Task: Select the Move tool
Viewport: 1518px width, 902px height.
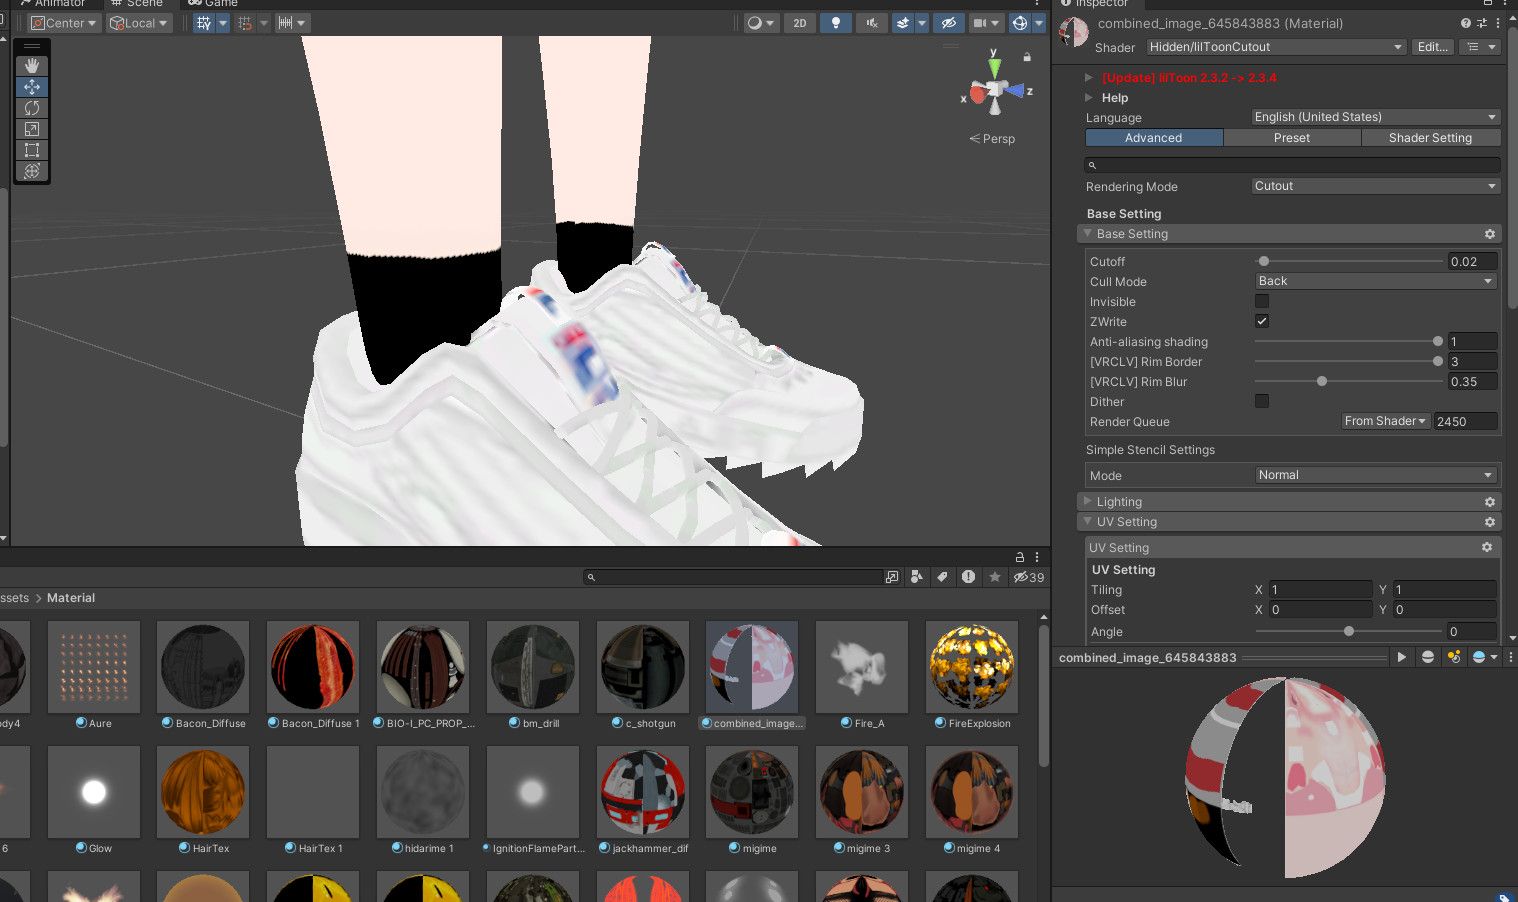Action: tap(32, 87)
